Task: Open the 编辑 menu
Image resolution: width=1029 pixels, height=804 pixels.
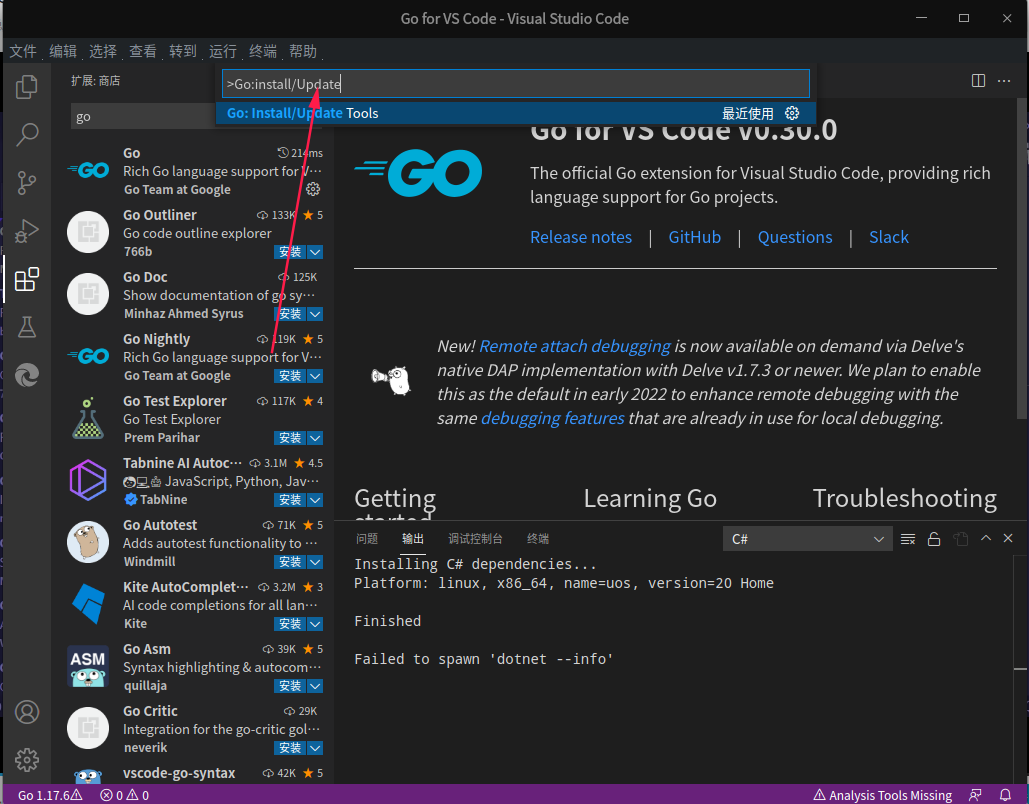Action: (x=63, y=51)
